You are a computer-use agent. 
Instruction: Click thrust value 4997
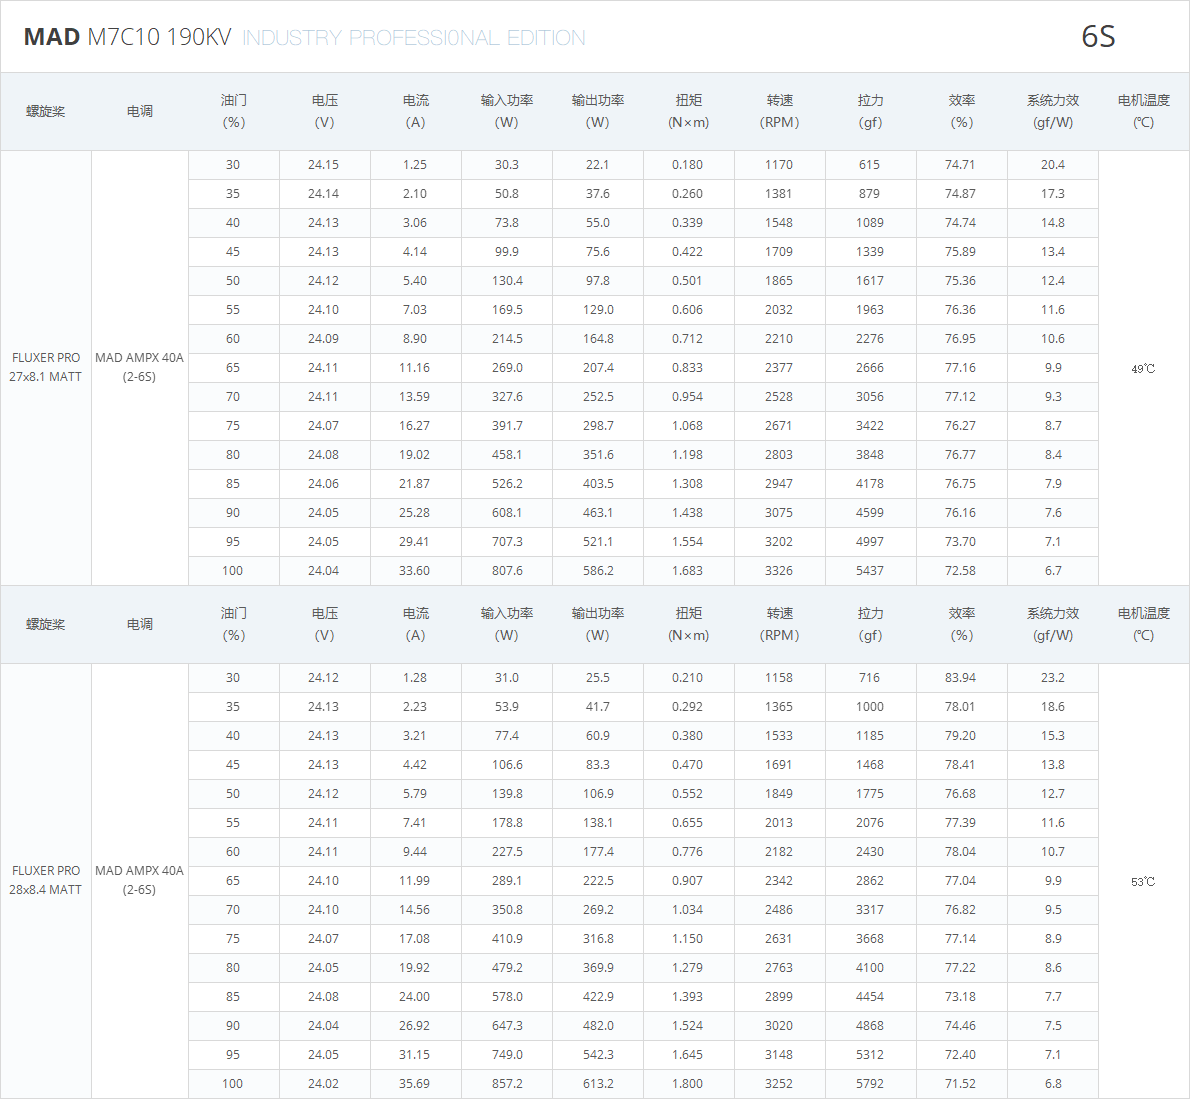click(870, 542)
